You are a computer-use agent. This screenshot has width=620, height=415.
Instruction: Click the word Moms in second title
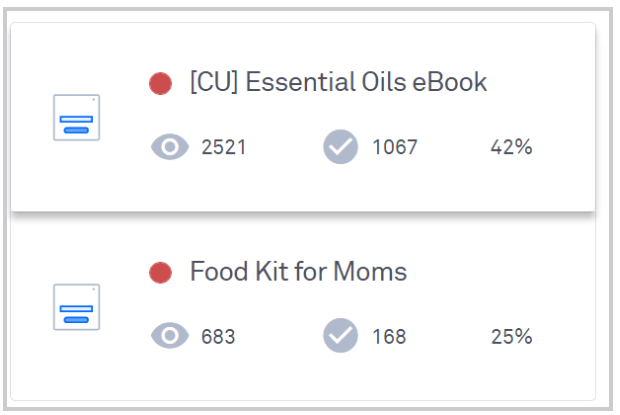[x=370, y=271]
